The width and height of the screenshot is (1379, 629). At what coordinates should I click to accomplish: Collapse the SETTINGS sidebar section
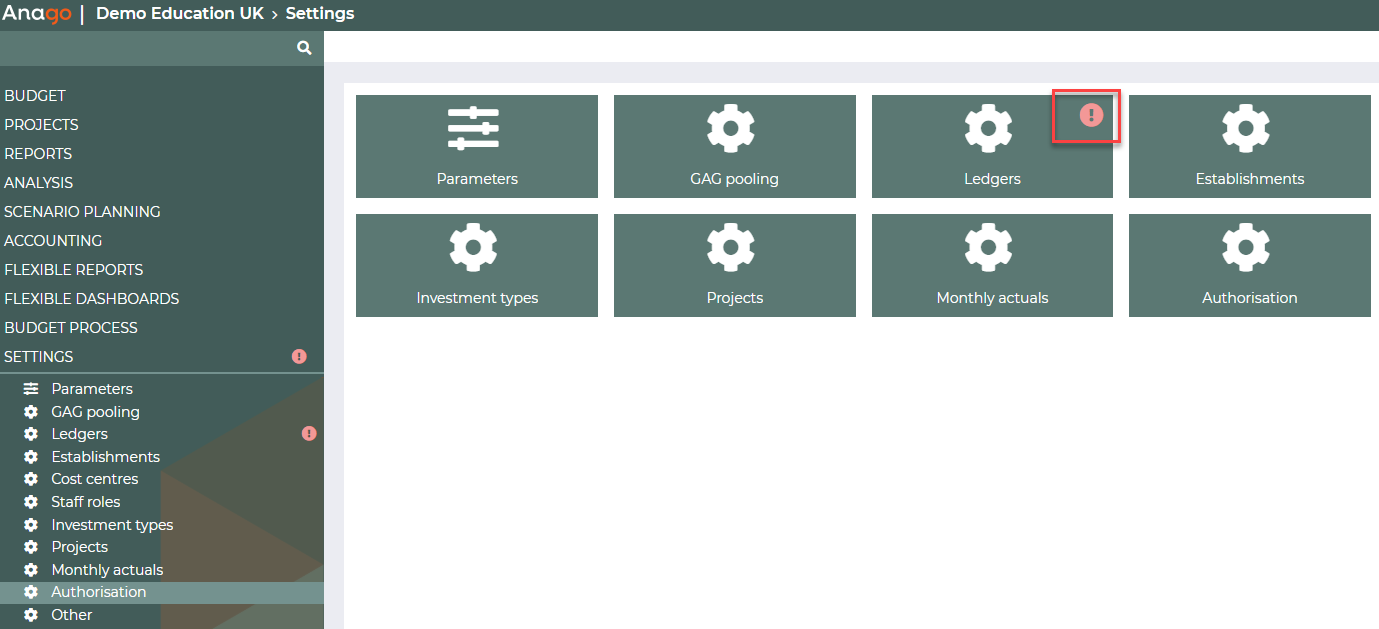pos(39,357)
